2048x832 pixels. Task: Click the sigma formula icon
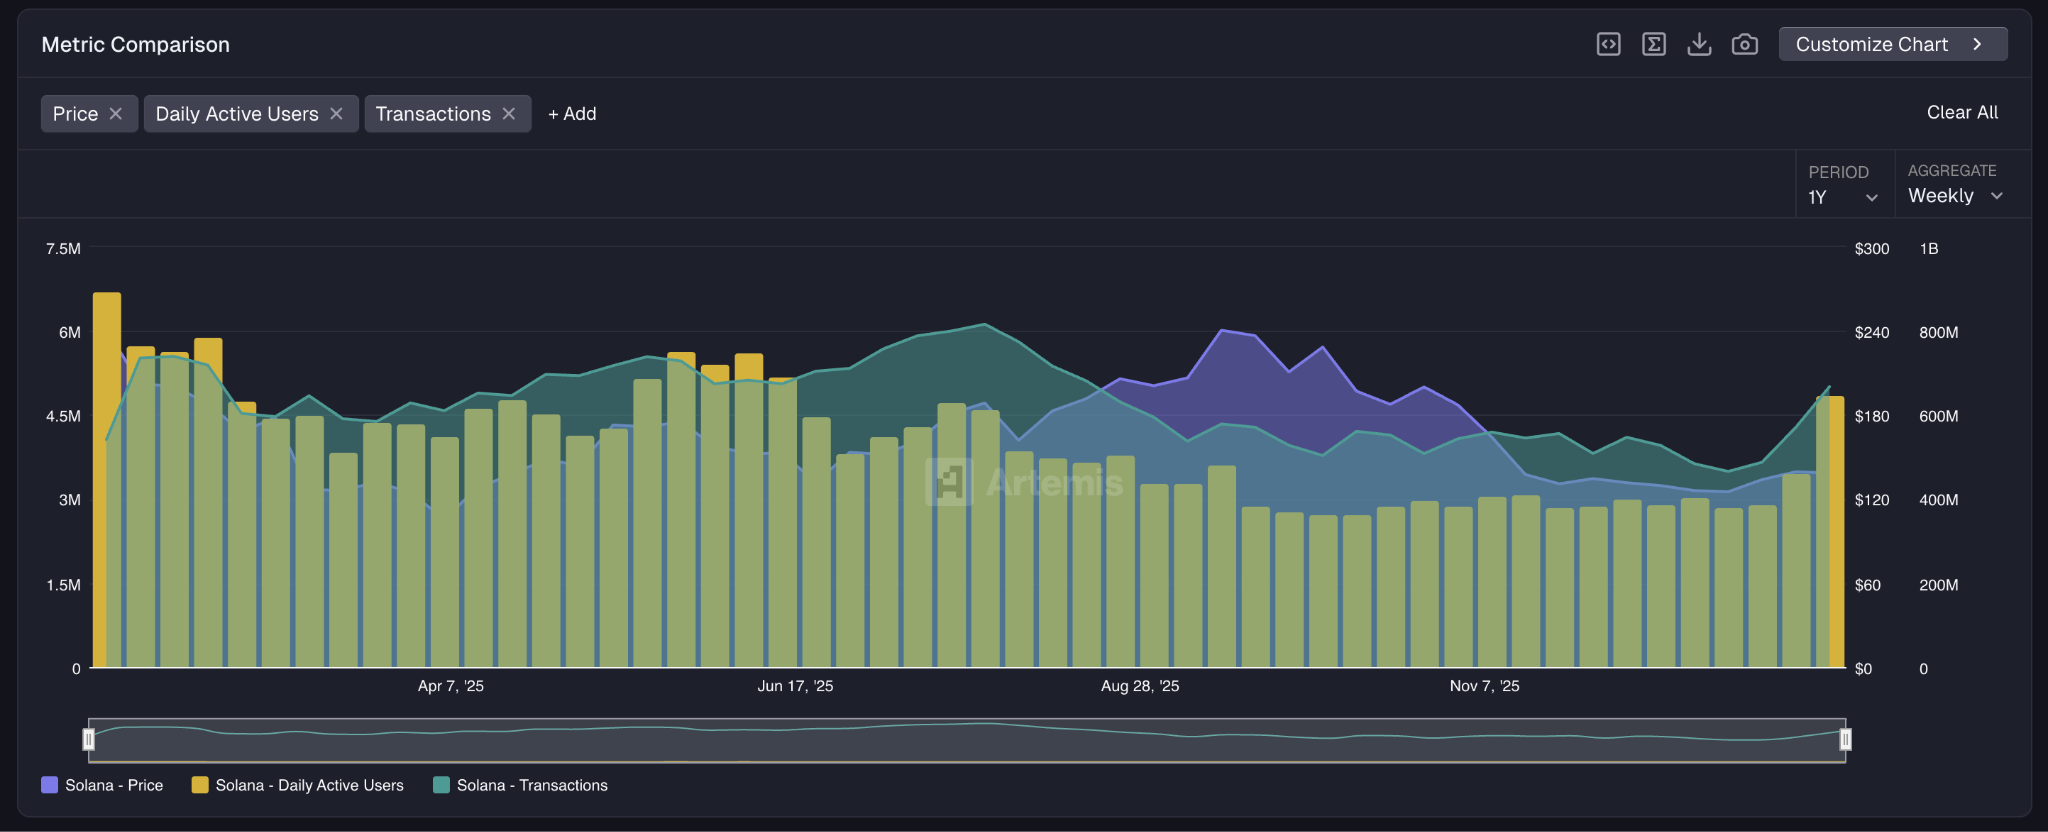point(1654,44)
